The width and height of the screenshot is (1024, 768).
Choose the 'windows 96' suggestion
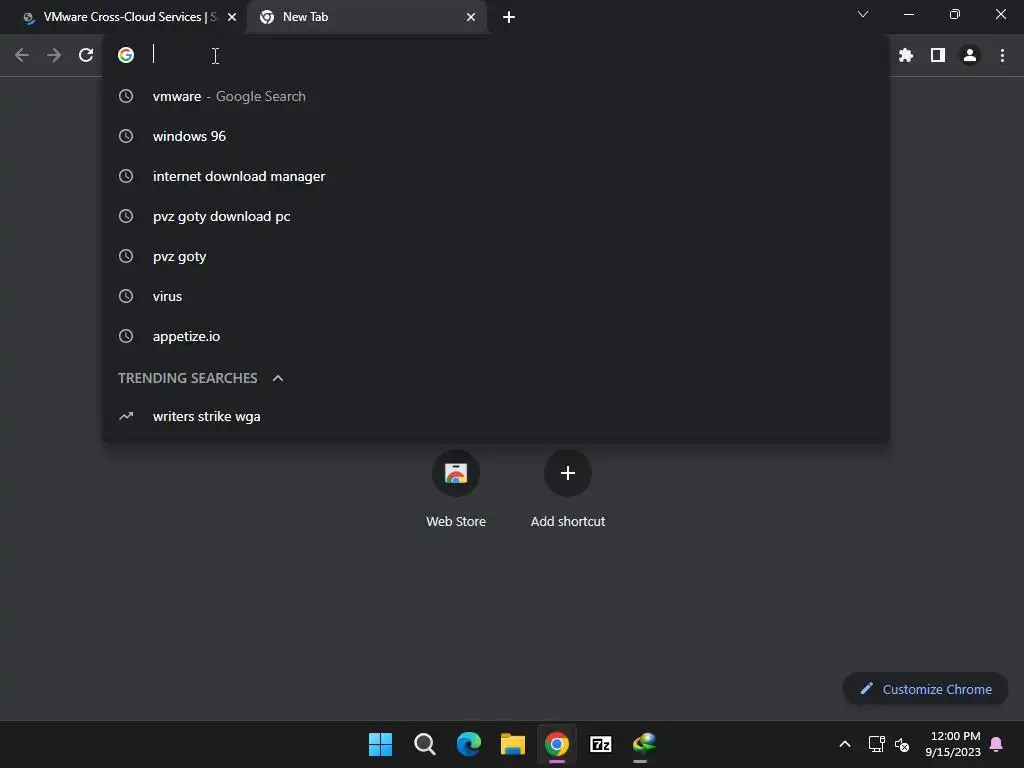pos(496,136)
